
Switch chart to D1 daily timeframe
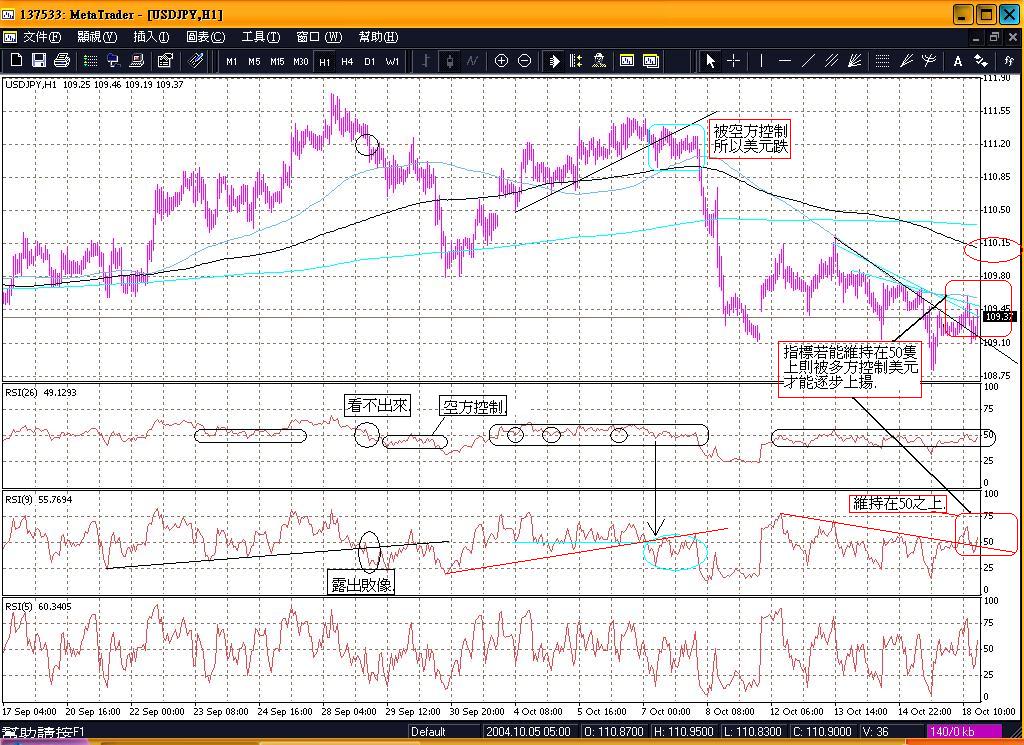click(369, 61)
